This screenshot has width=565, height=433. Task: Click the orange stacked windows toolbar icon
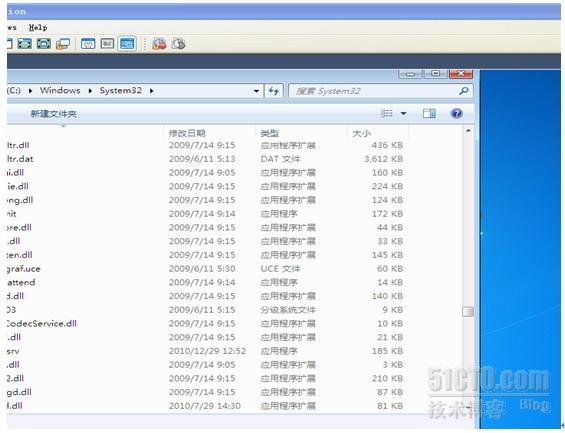point(63,44)
